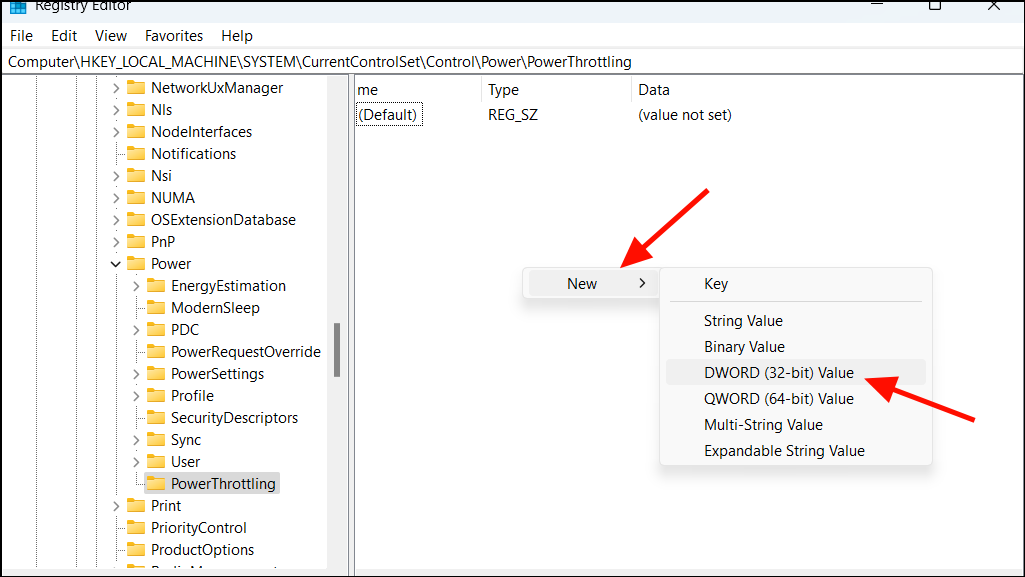
Task: Expand the PowerSettings subkey chevron
Action: 136,374
